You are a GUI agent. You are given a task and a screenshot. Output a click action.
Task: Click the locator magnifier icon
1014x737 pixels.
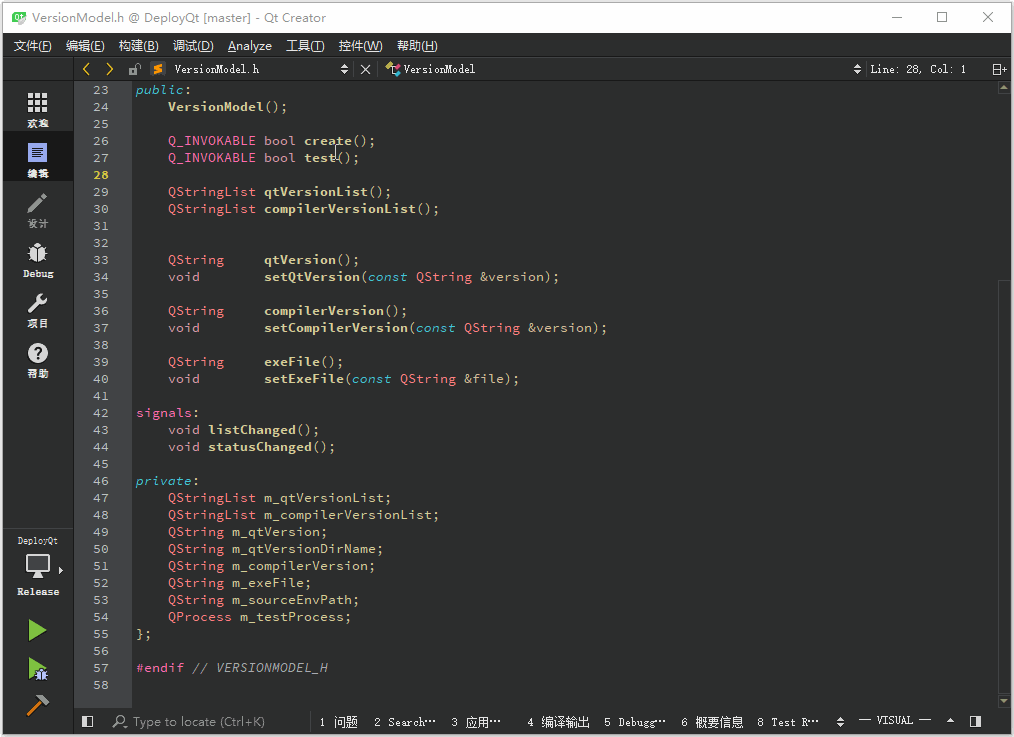pos(120,721)
